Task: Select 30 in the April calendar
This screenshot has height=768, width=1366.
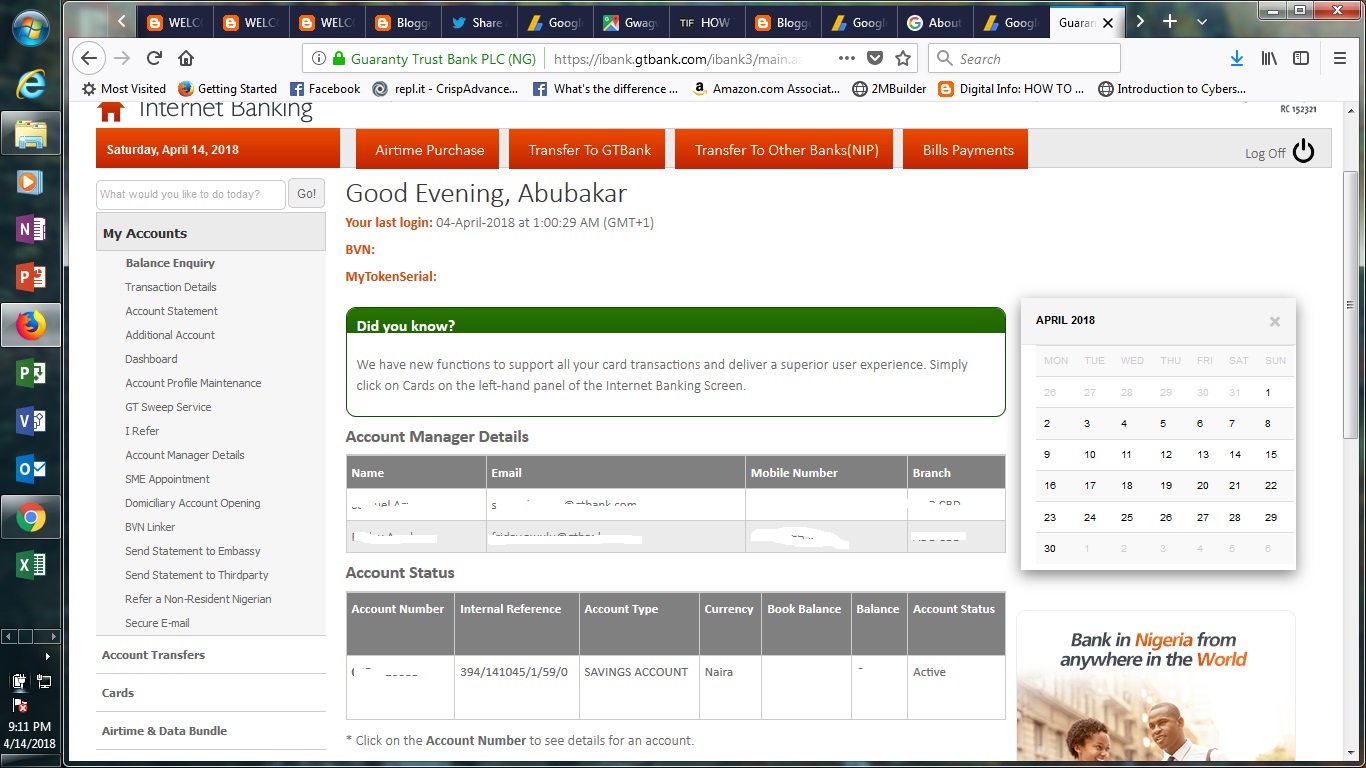Action: point(1050,549)
